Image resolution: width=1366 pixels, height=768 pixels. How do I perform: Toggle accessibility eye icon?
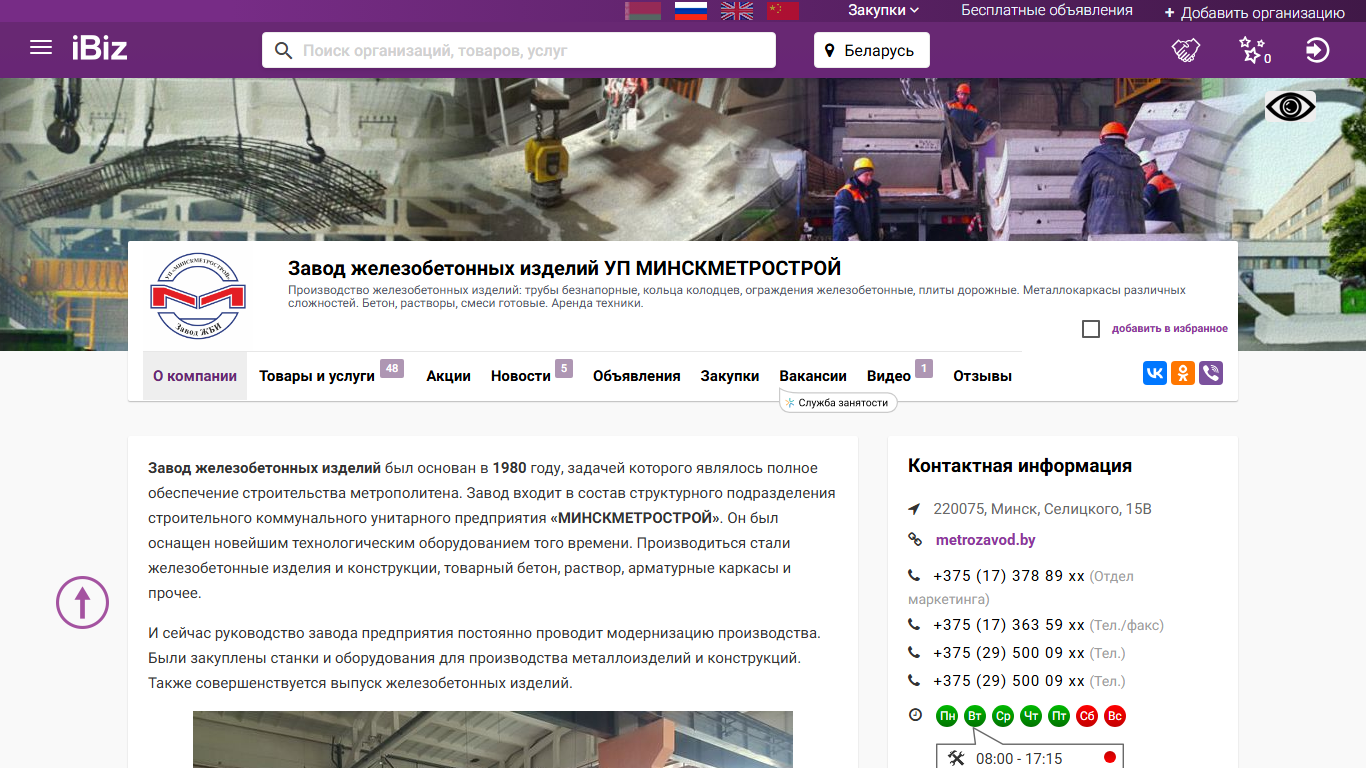[1290, 106]
